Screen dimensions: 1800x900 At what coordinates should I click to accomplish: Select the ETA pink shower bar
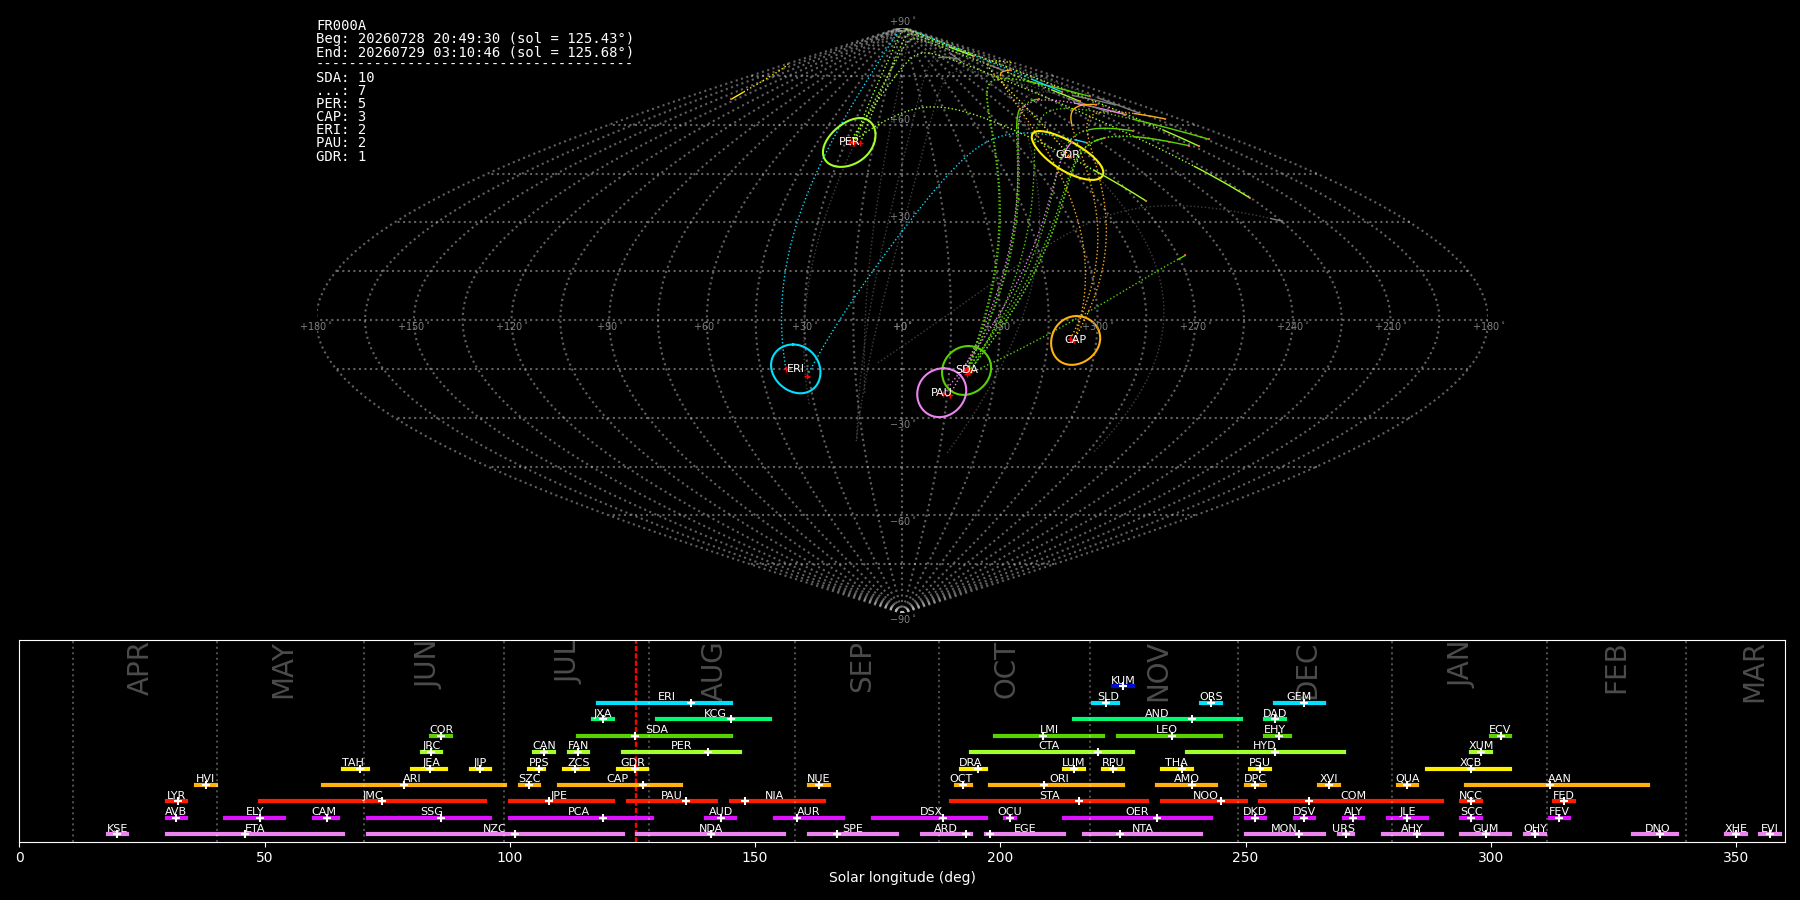pos(255,834)
